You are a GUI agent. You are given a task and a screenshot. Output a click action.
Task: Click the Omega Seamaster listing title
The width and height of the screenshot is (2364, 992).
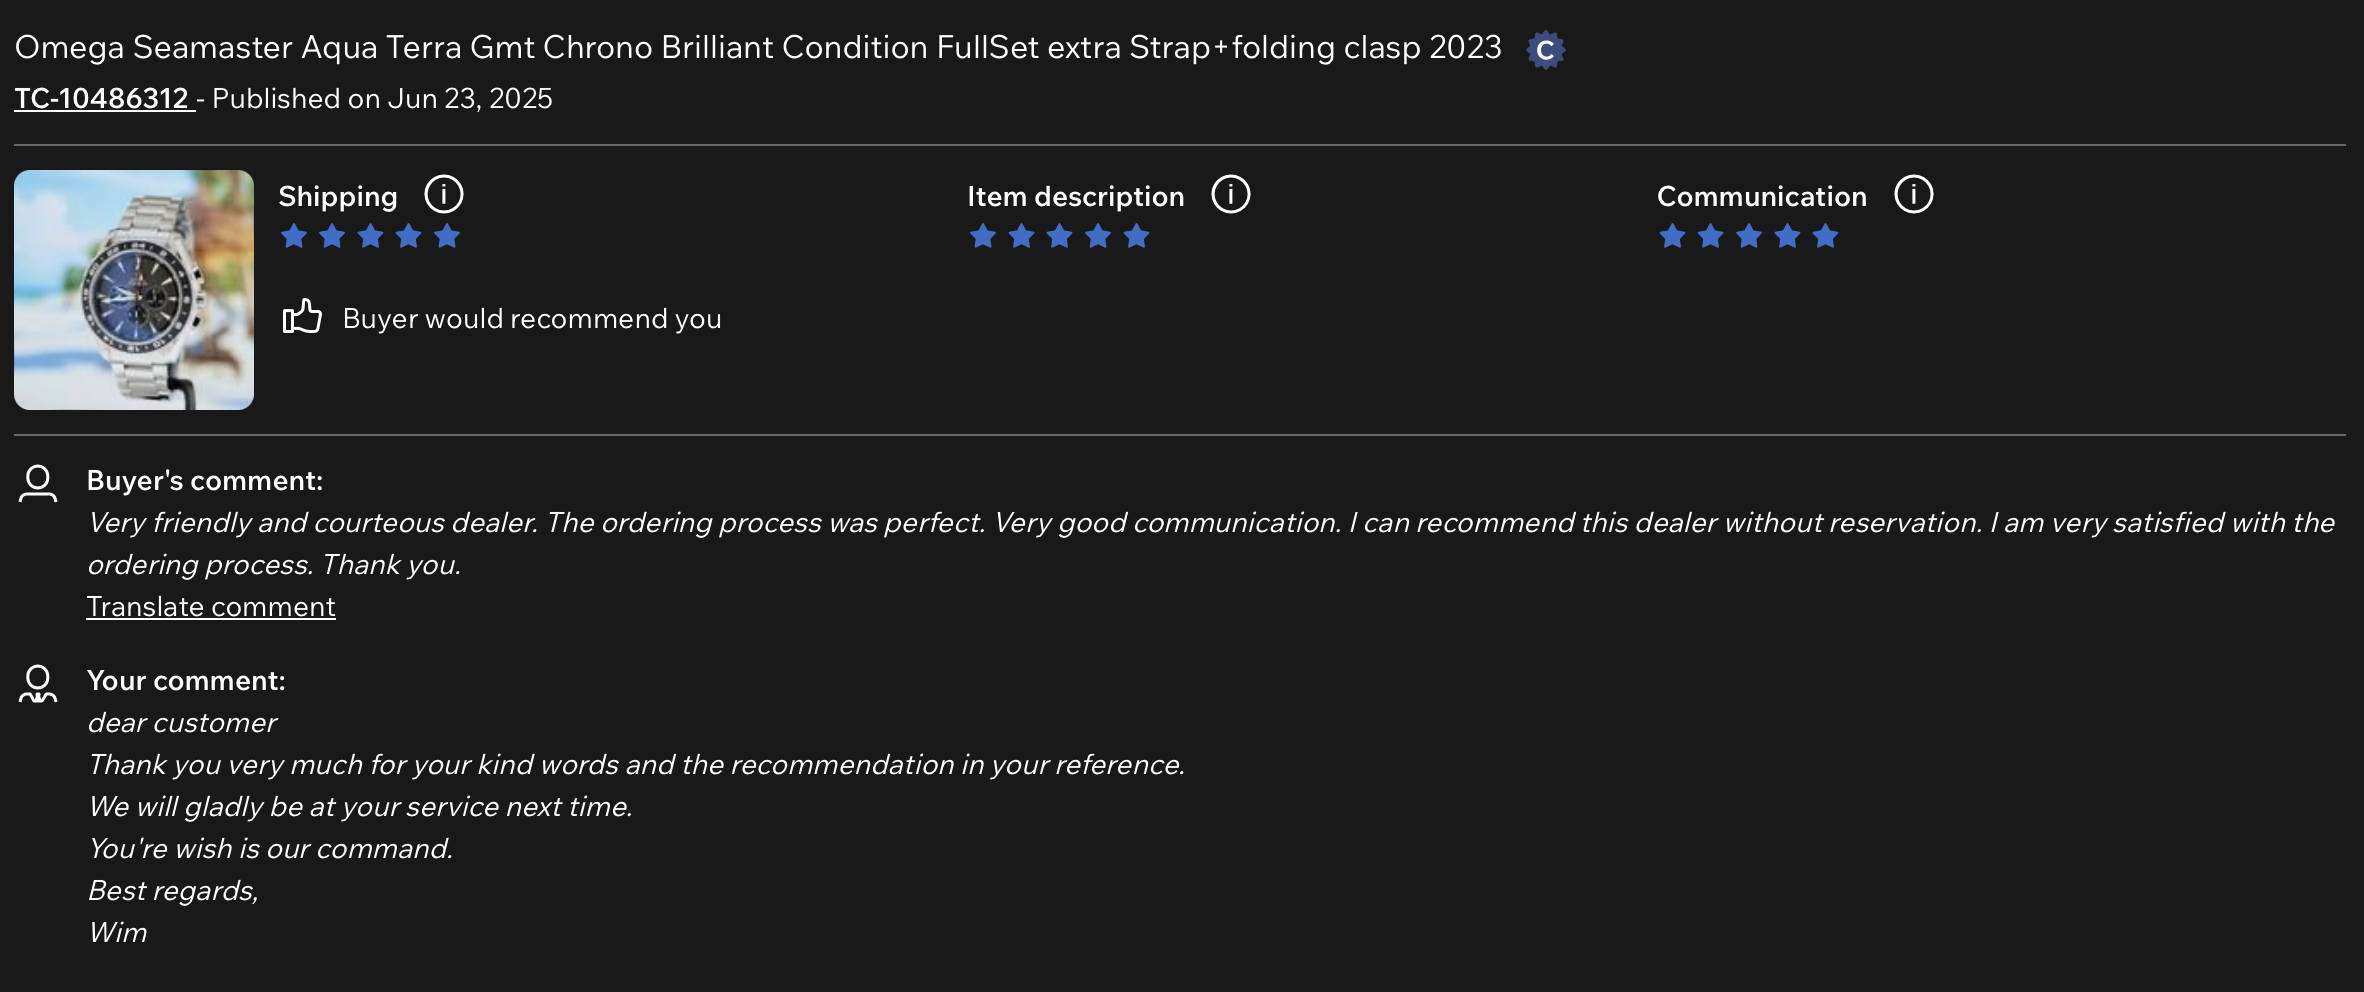[x=758, y=48]
